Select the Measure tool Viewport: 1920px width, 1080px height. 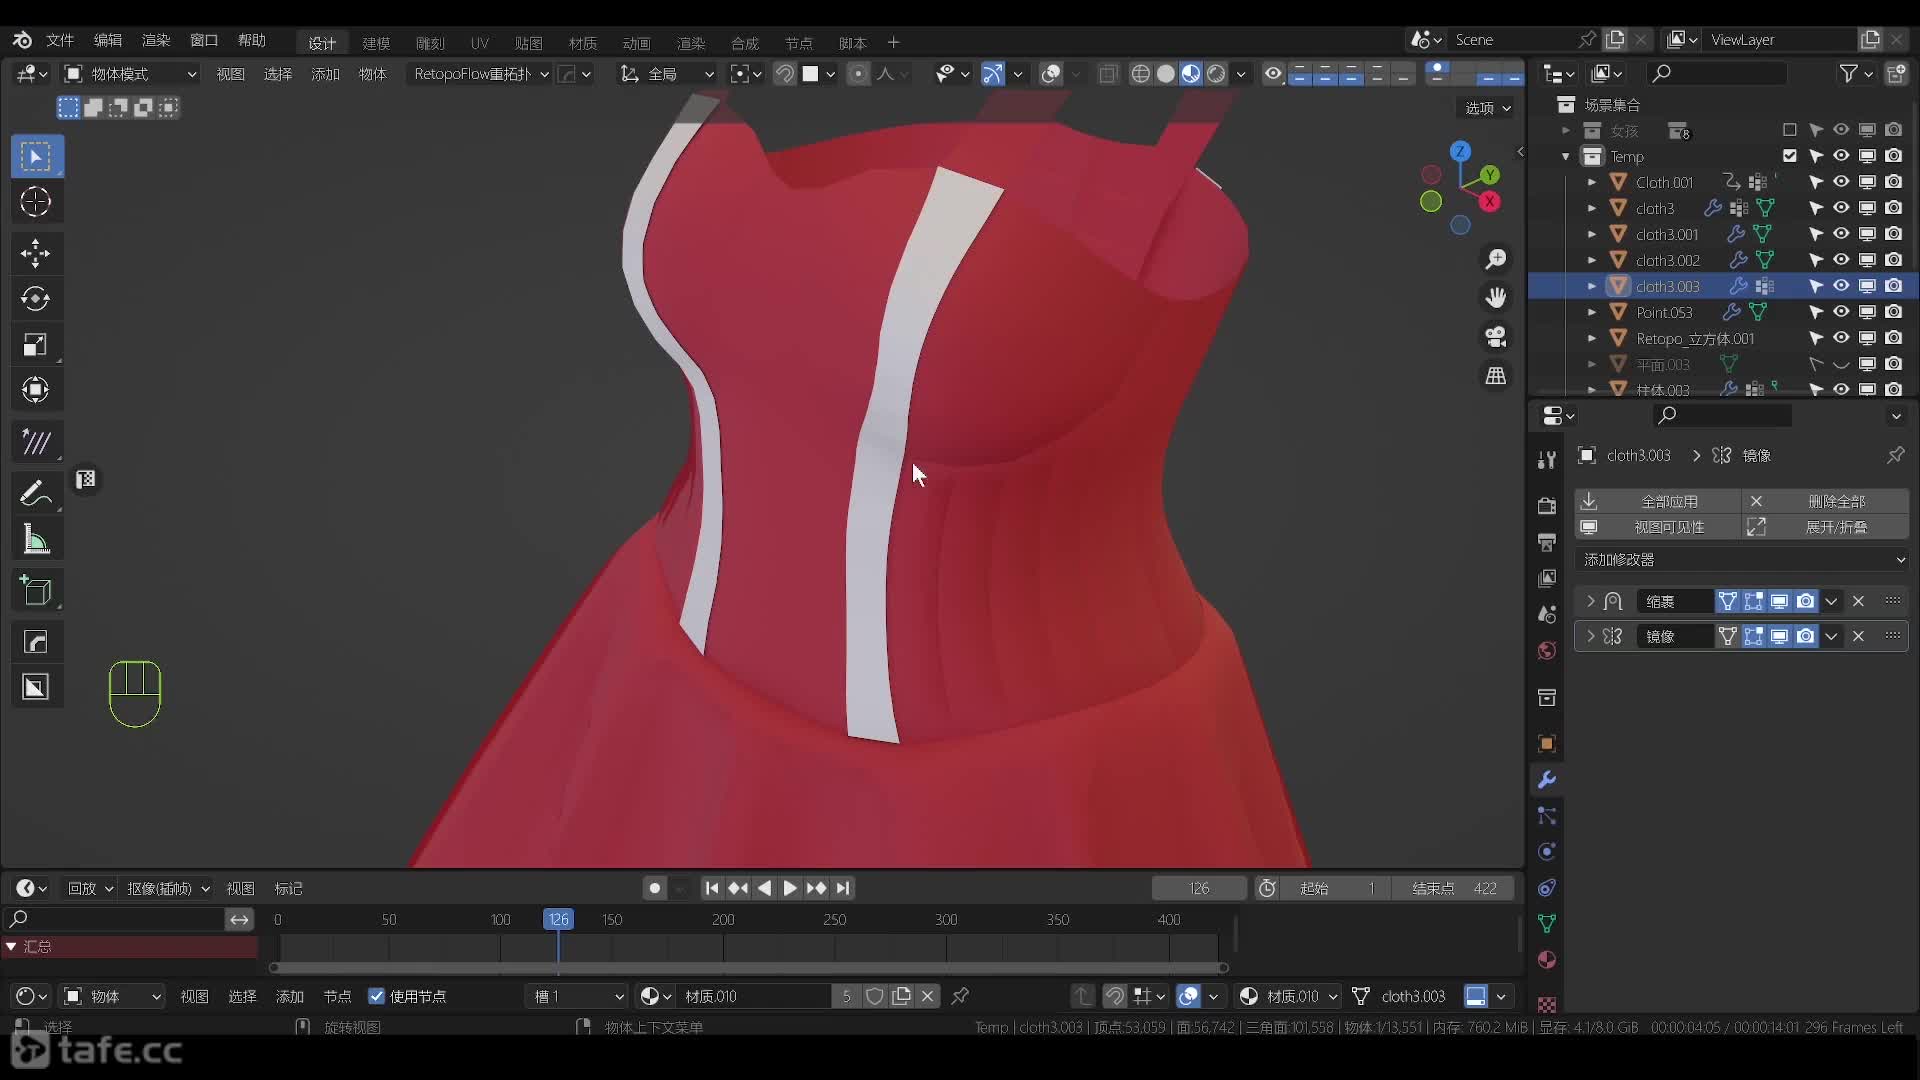tap(36, 539)
